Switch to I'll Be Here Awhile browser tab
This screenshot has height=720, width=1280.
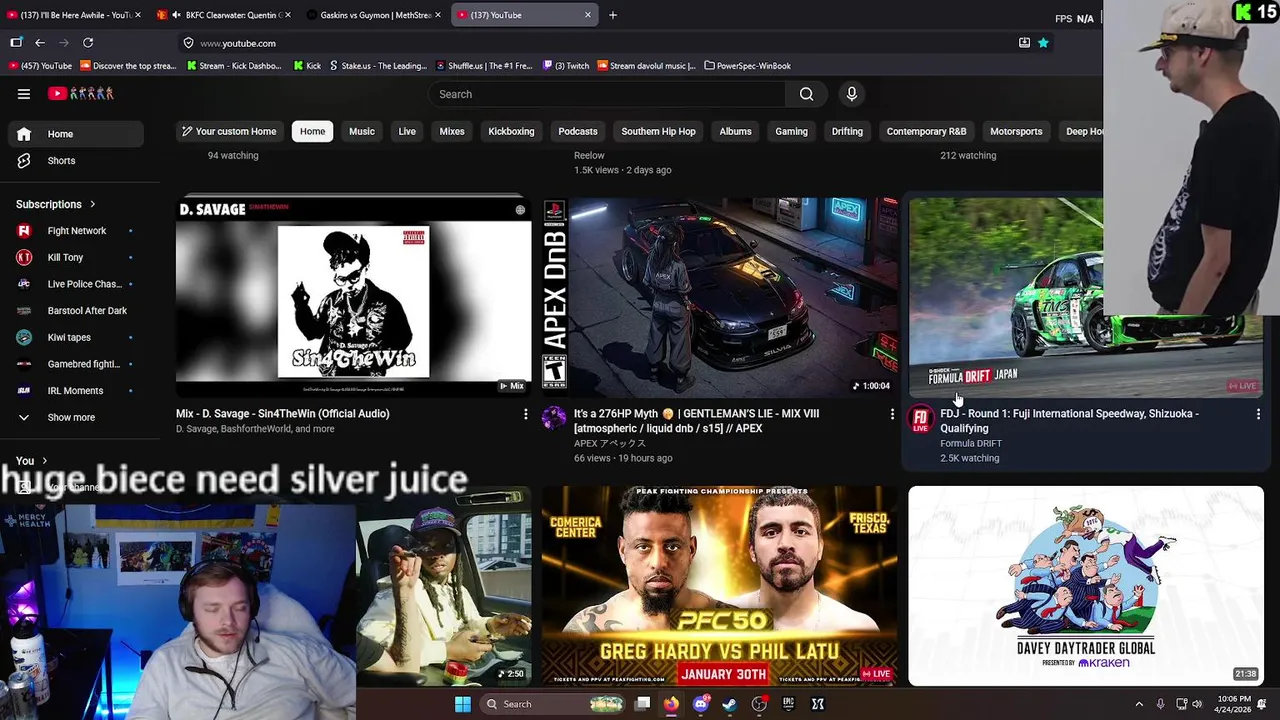coord(74,15)
